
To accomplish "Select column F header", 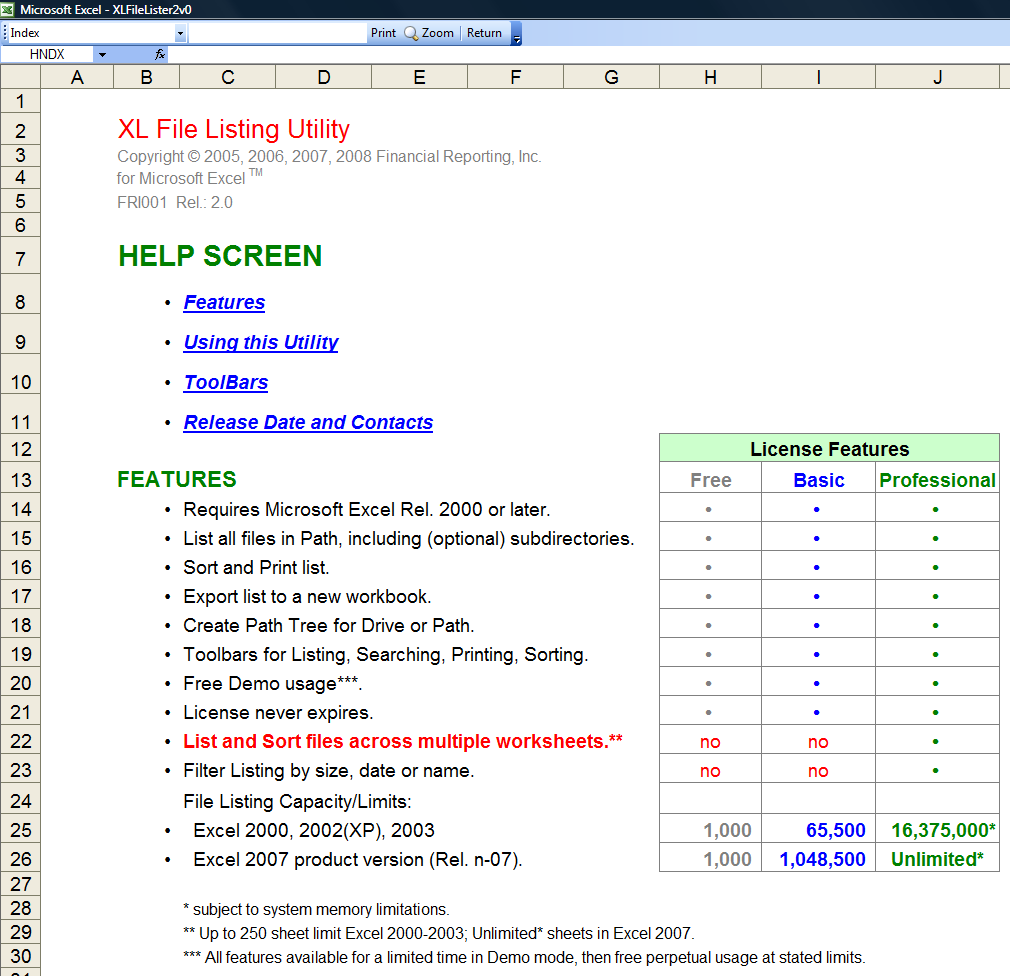I will 515,77.
